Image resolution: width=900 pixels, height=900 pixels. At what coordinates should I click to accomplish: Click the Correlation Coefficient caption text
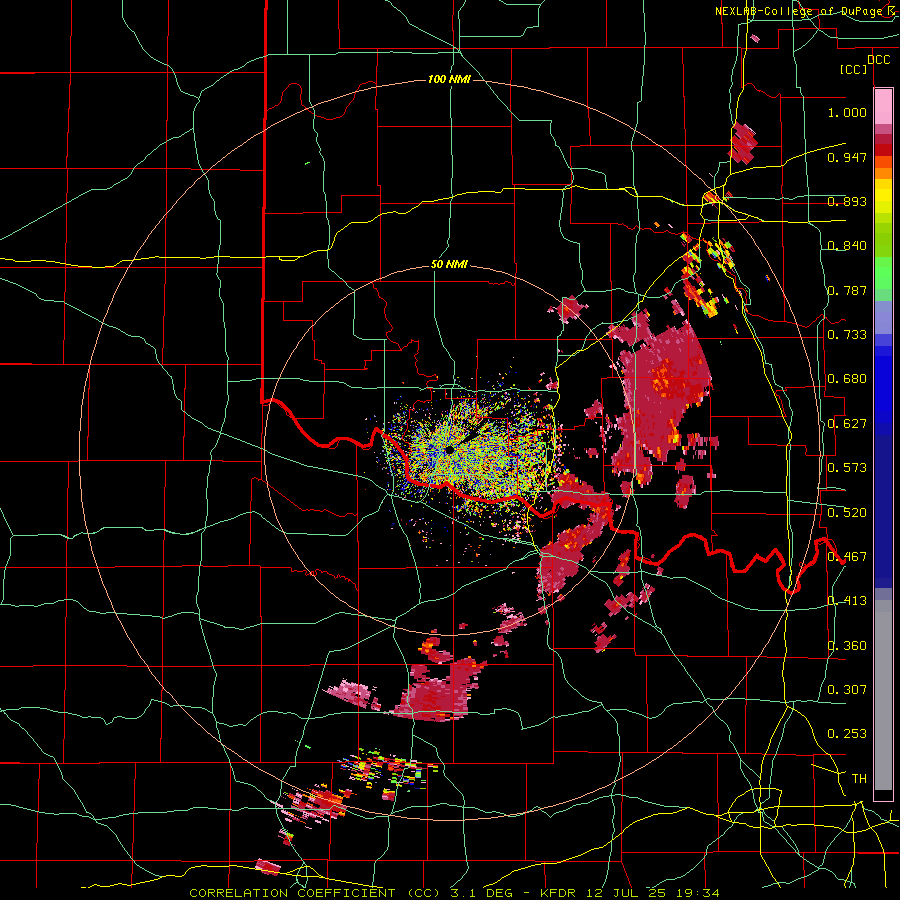(x=454, y=893)
